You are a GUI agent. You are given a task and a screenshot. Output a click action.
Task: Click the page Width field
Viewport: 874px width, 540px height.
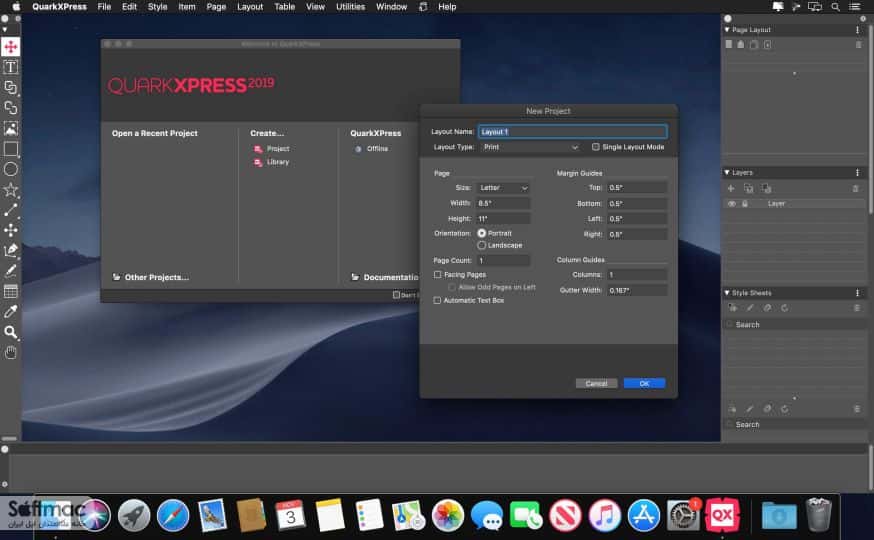click(503, 203)
